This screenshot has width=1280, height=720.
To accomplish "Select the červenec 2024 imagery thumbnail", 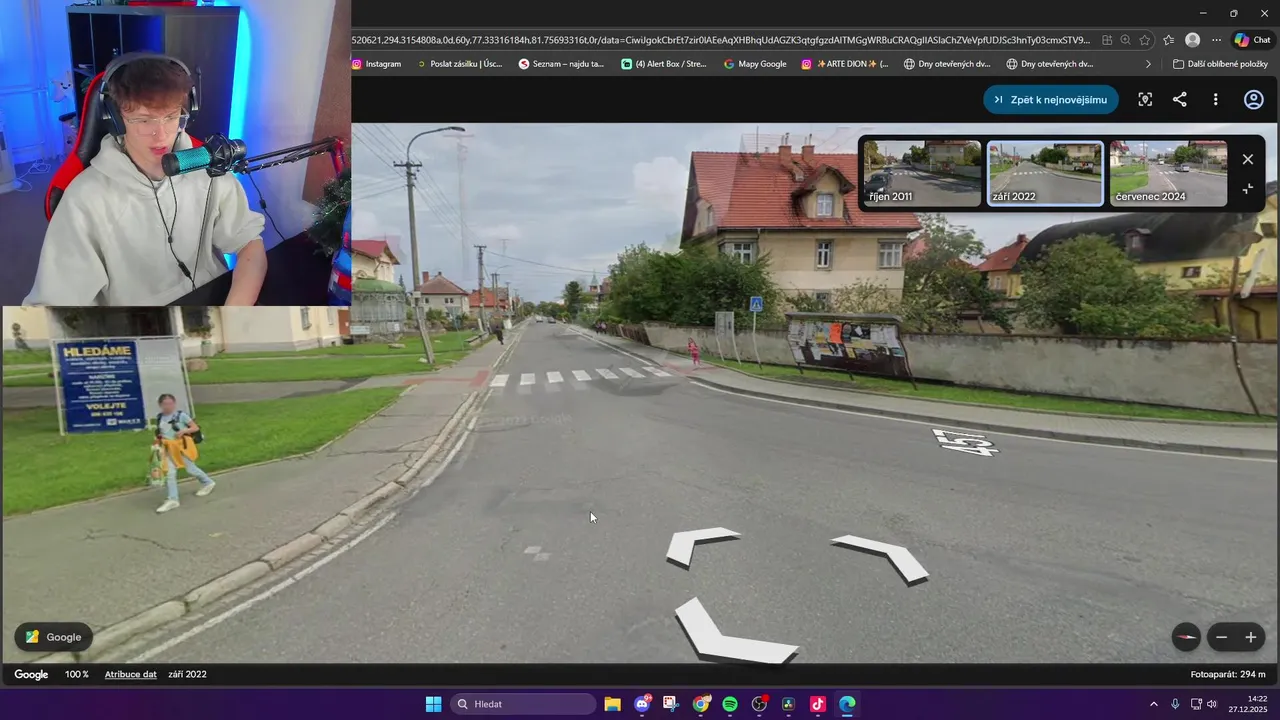I will [x=1168, y=173].
